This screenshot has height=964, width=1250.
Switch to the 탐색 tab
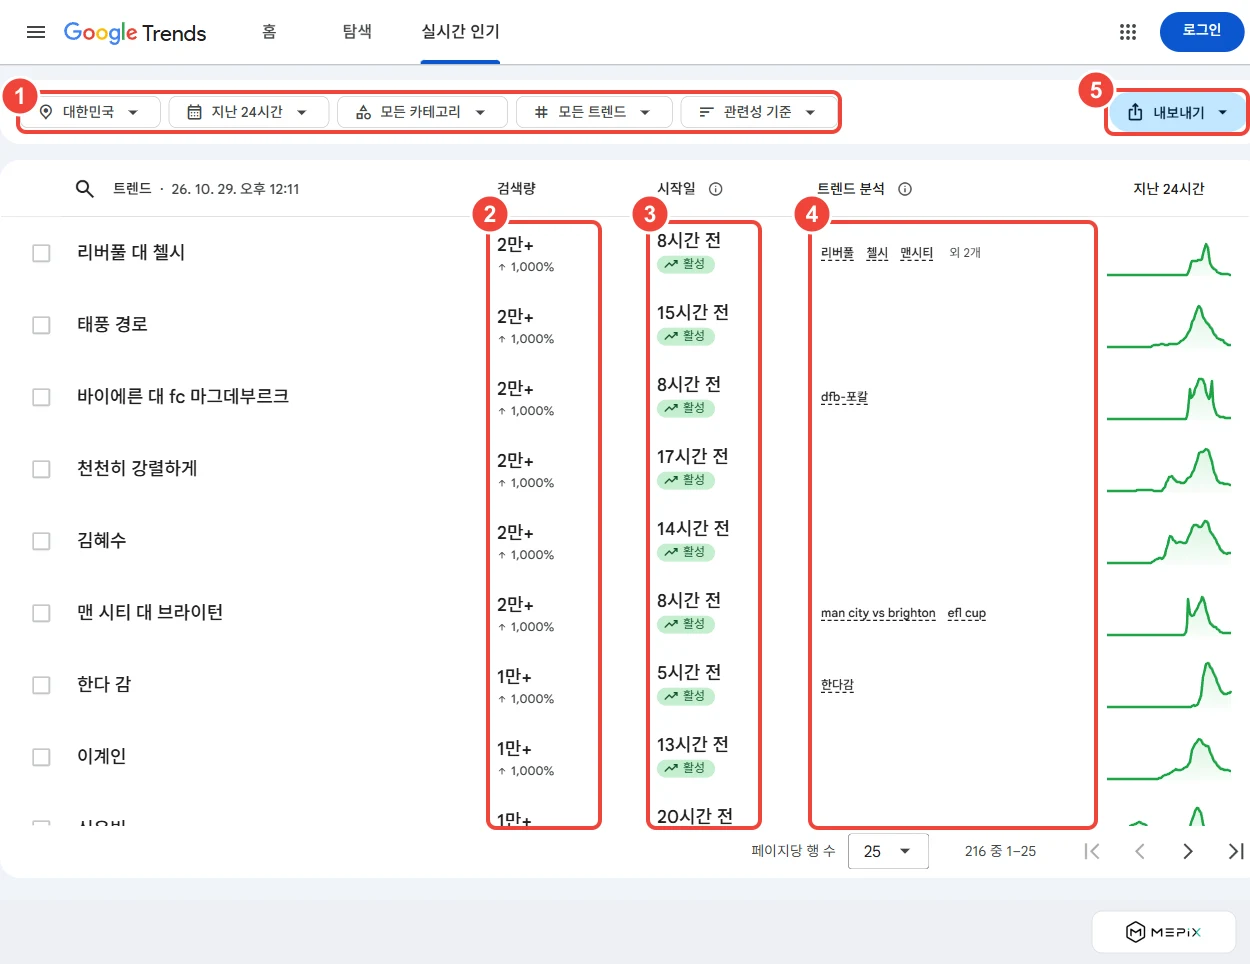(357, 32)
